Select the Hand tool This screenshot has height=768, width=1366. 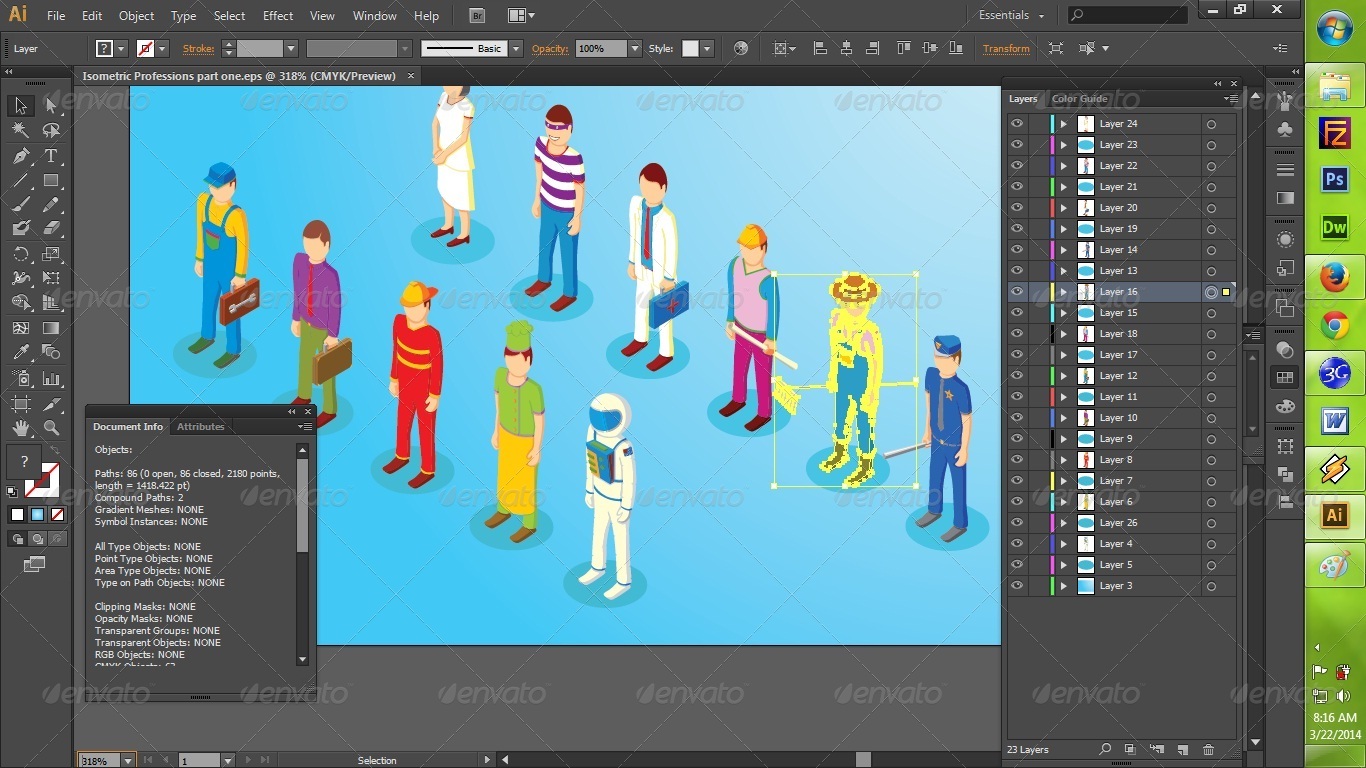(x=20, y=428)
